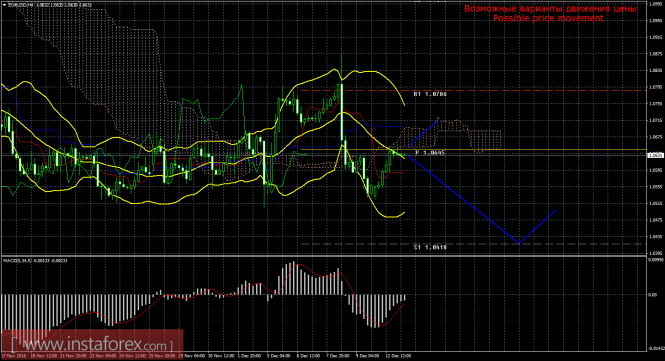
Task: Click the red 'Possible price movement' caption
Action: coord(548,18)
